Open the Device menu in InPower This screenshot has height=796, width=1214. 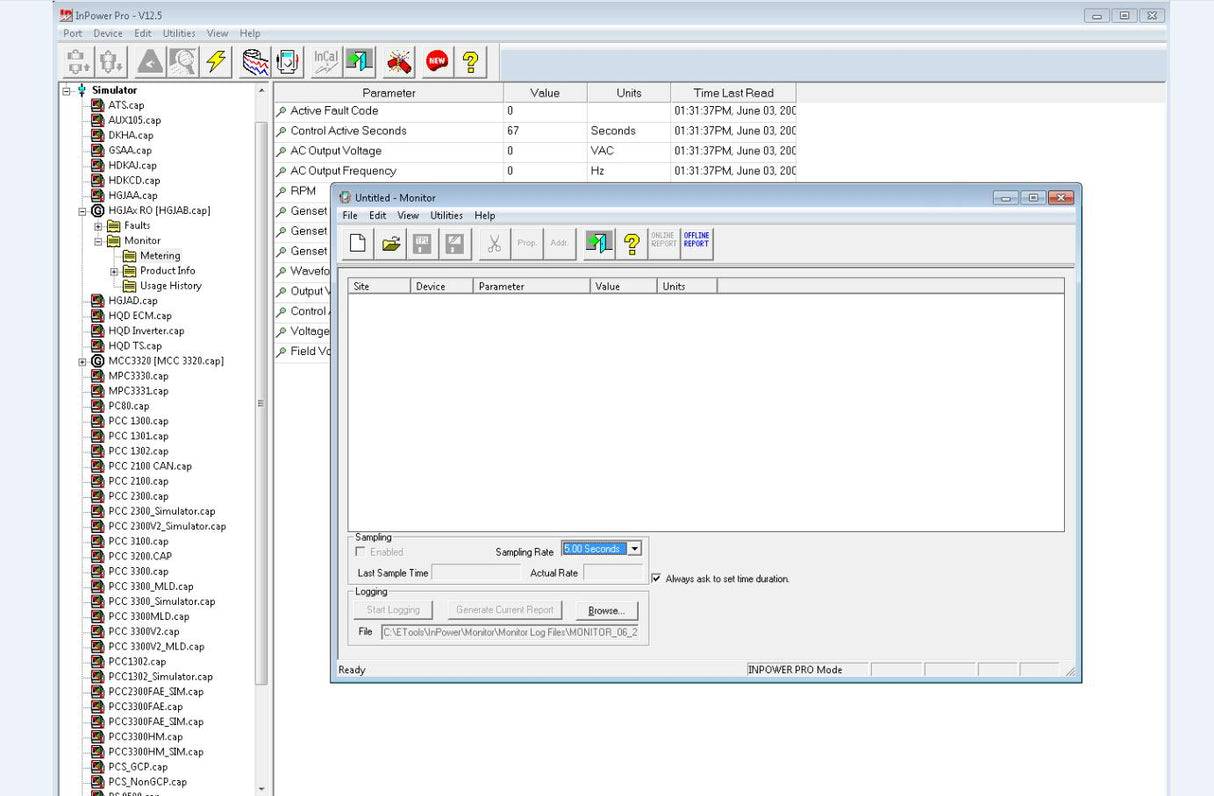(108, 33)
